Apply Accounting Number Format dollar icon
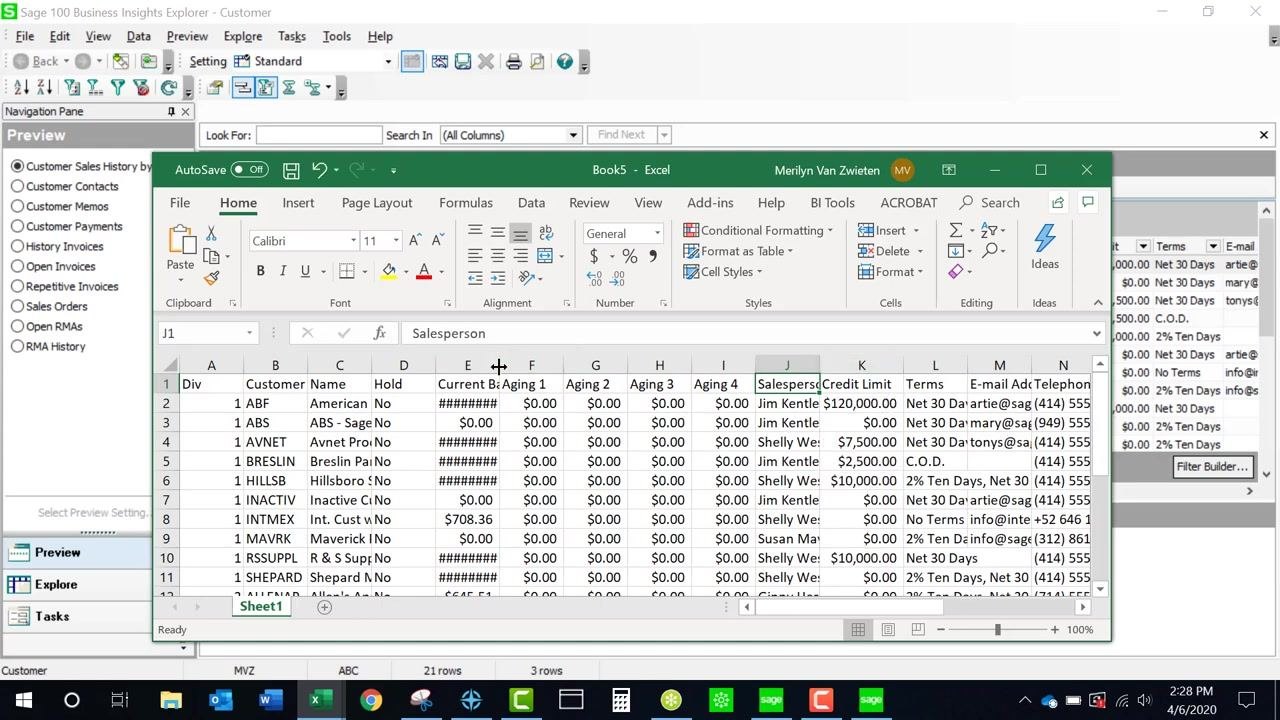Screen dimensions: 1280x720 point(594,256)
